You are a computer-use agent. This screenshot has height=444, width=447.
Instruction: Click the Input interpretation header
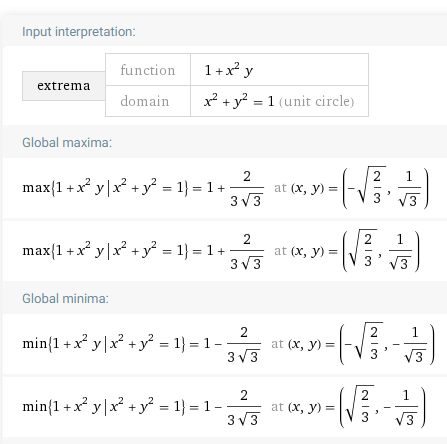(79, 32)
